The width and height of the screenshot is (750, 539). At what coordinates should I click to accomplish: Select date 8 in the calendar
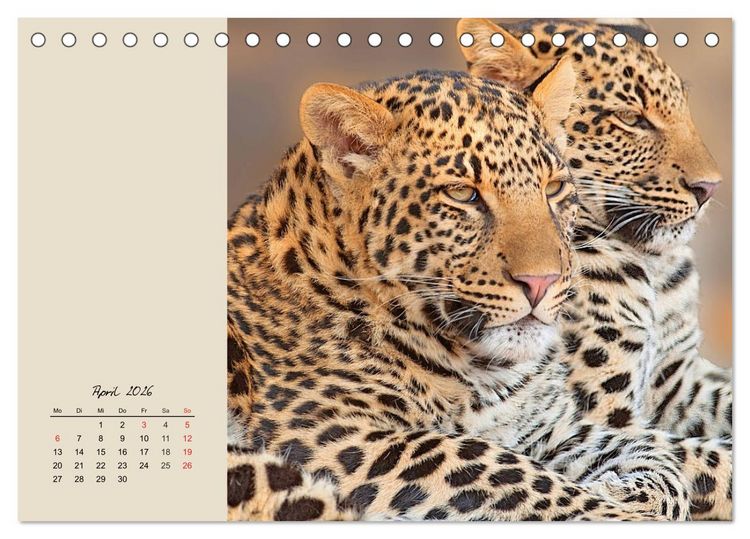[101, 439]
